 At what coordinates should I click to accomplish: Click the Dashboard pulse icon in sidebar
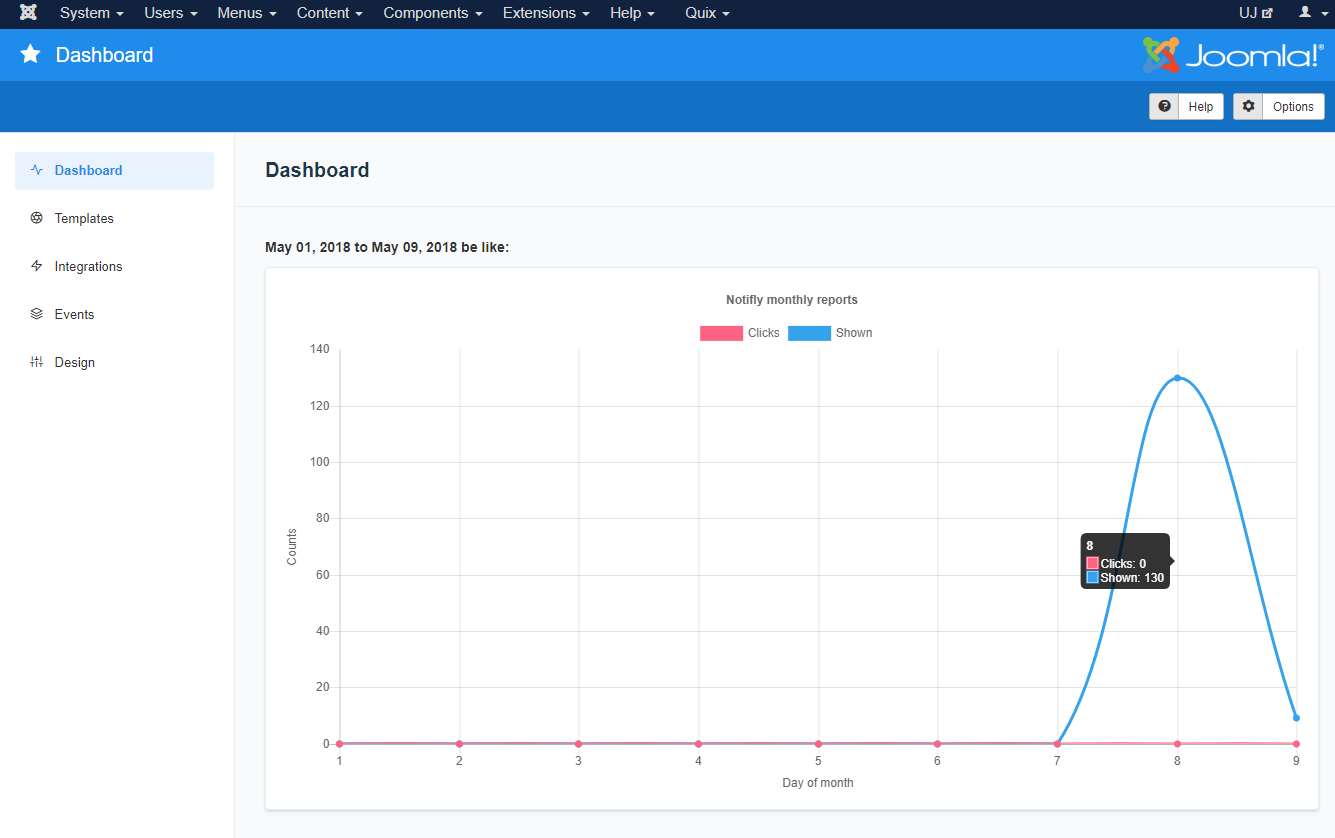37,170
